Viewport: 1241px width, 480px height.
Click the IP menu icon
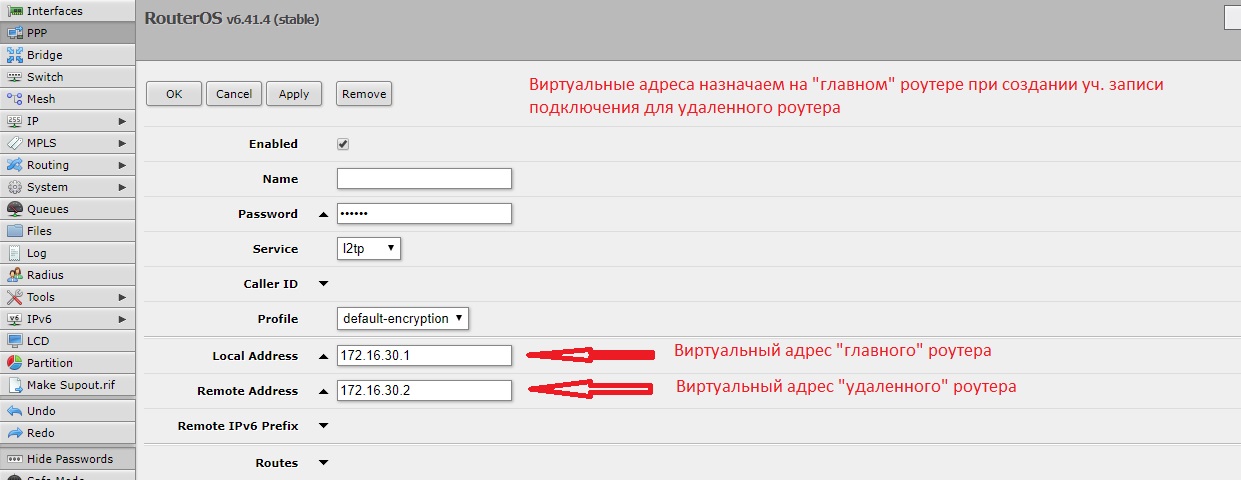point(15,121)
